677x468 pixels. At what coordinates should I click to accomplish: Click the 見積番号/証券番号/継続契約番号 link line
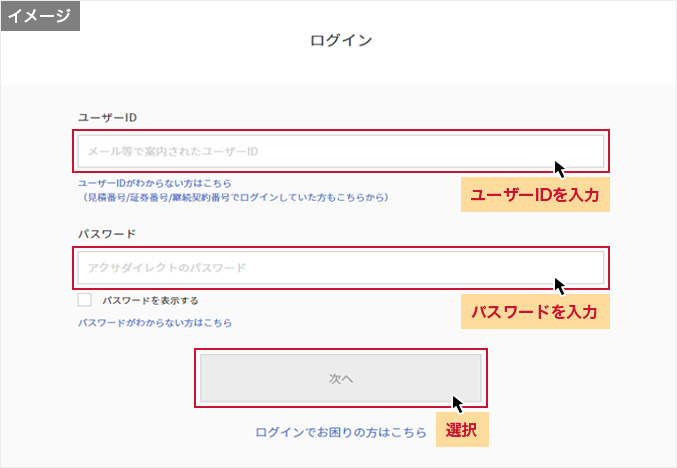point(236,198)
